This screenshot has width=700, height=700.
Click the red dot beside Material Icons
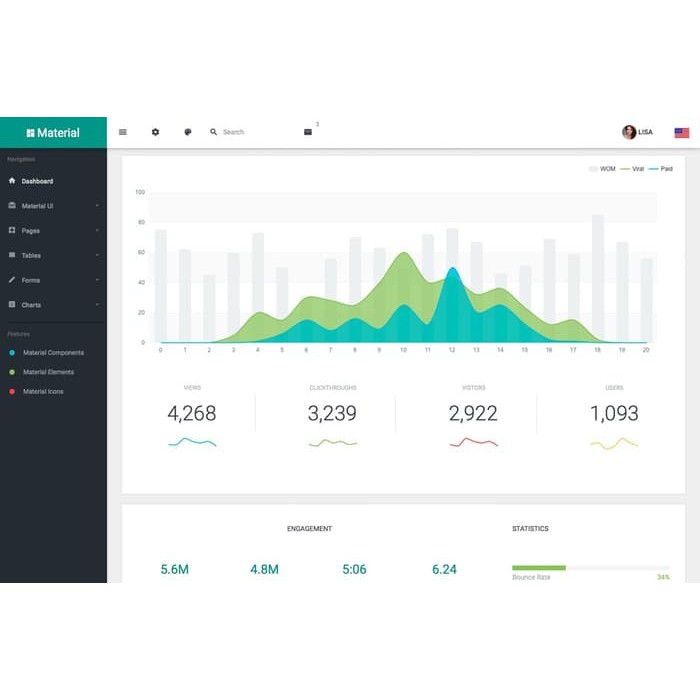[12, 392]
